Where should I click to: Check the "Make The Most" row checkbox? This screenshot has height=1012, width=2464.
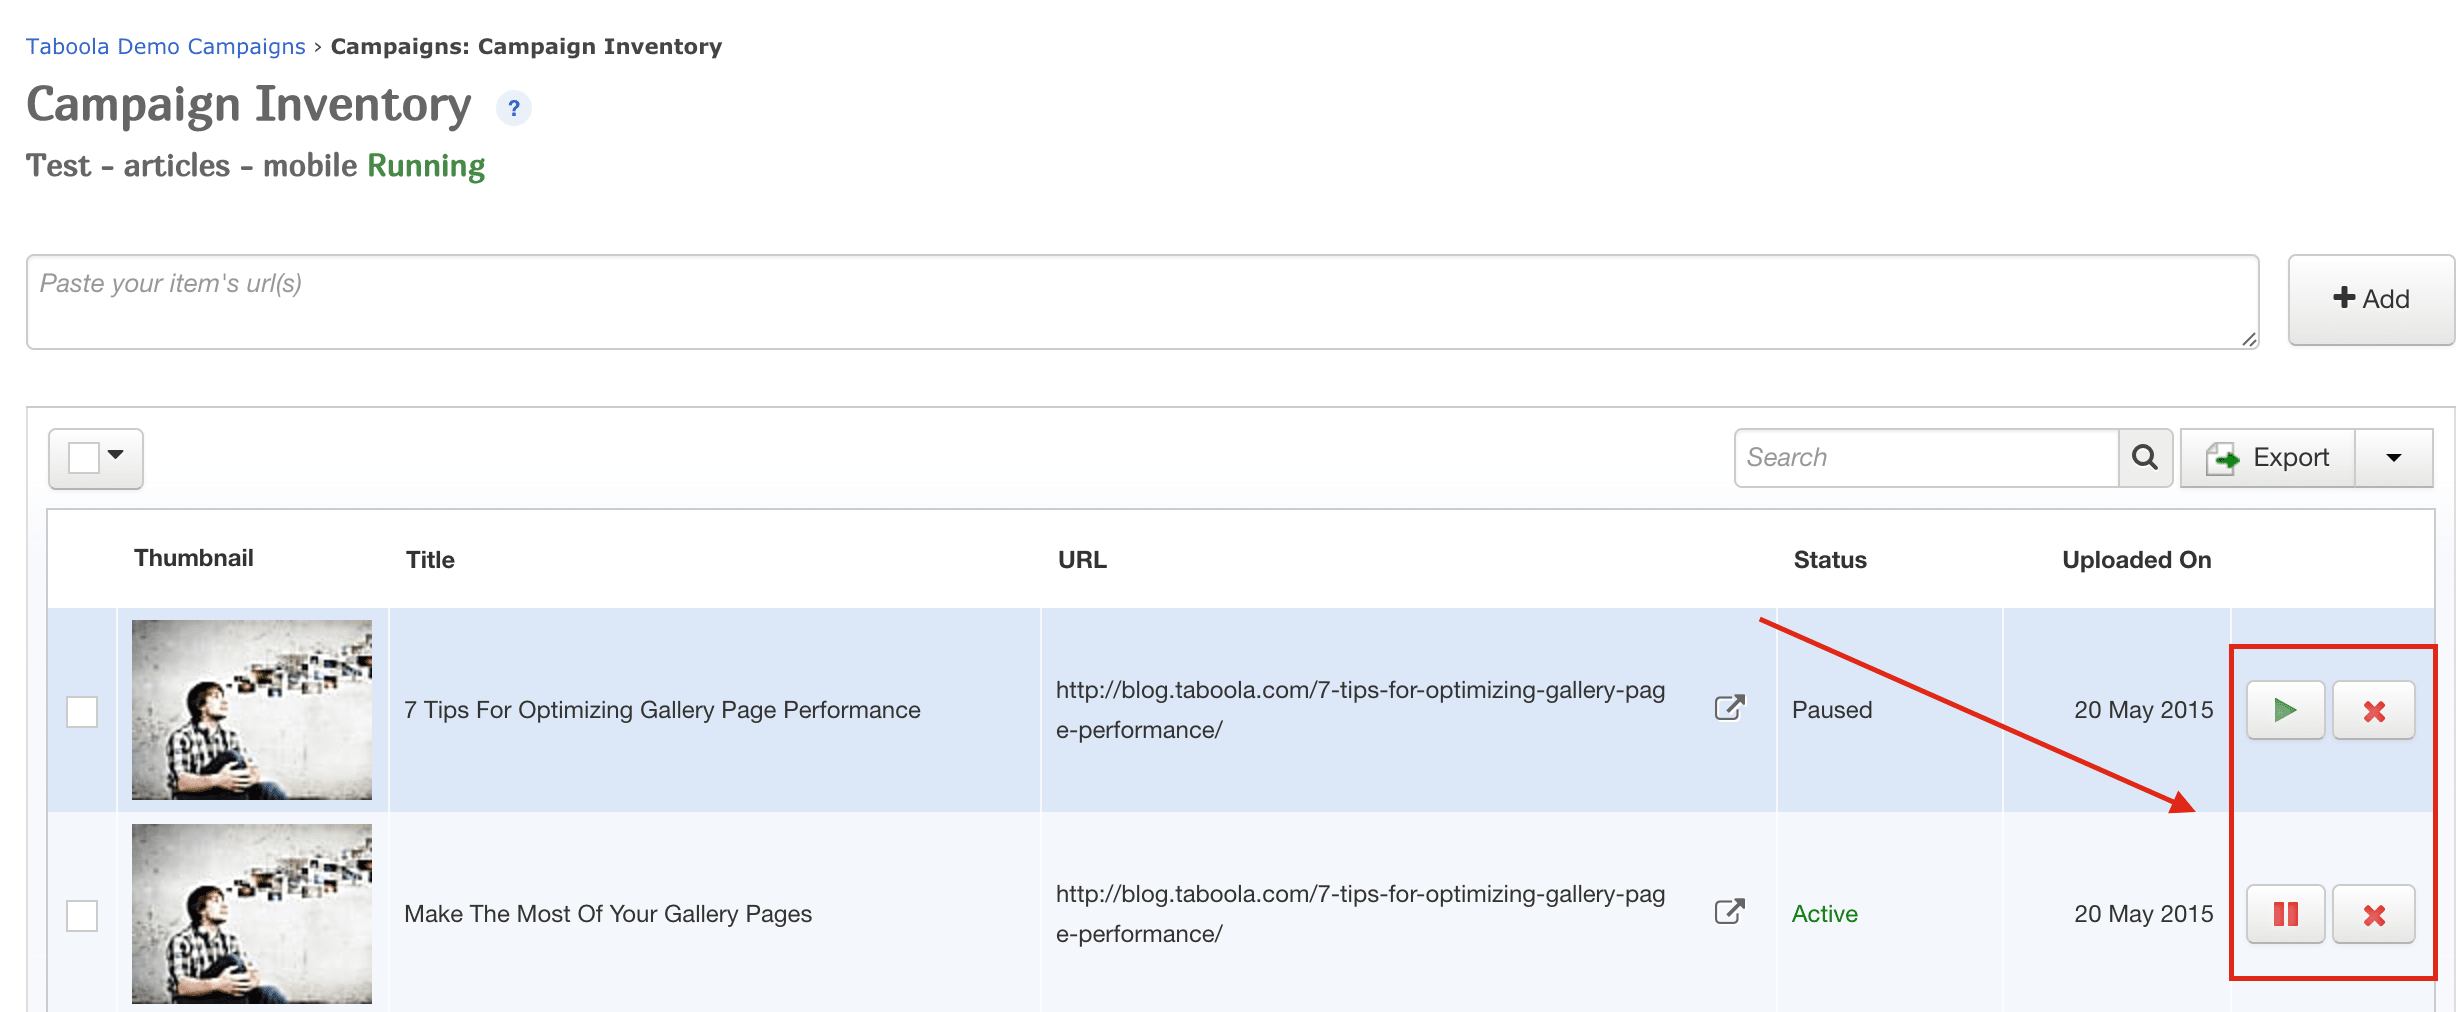coord(82,913)
